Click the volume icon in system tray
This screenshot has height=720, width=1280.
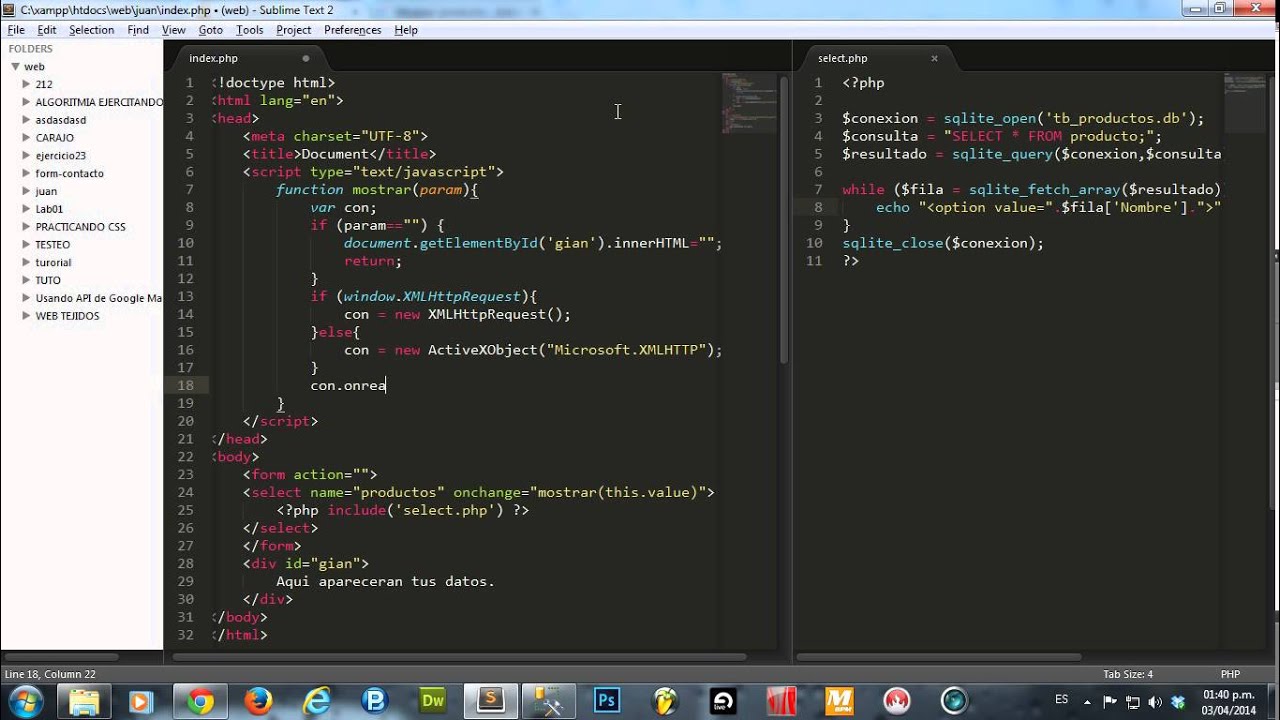1155,701
